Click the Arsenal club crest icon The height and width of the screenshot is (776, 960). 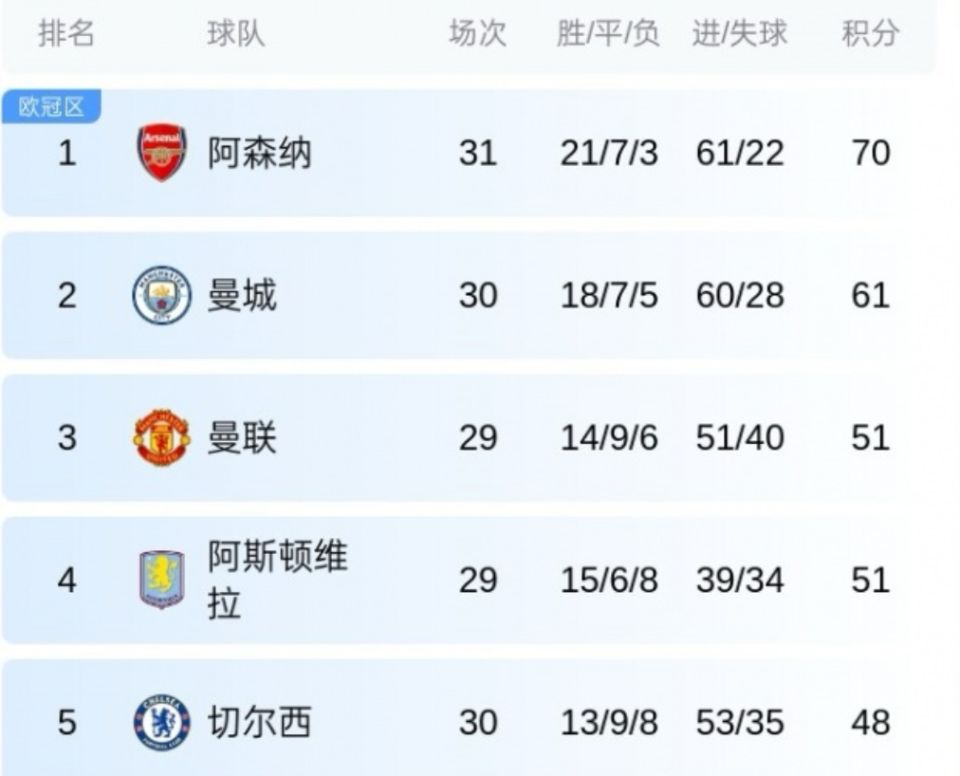tap(161, 153)
